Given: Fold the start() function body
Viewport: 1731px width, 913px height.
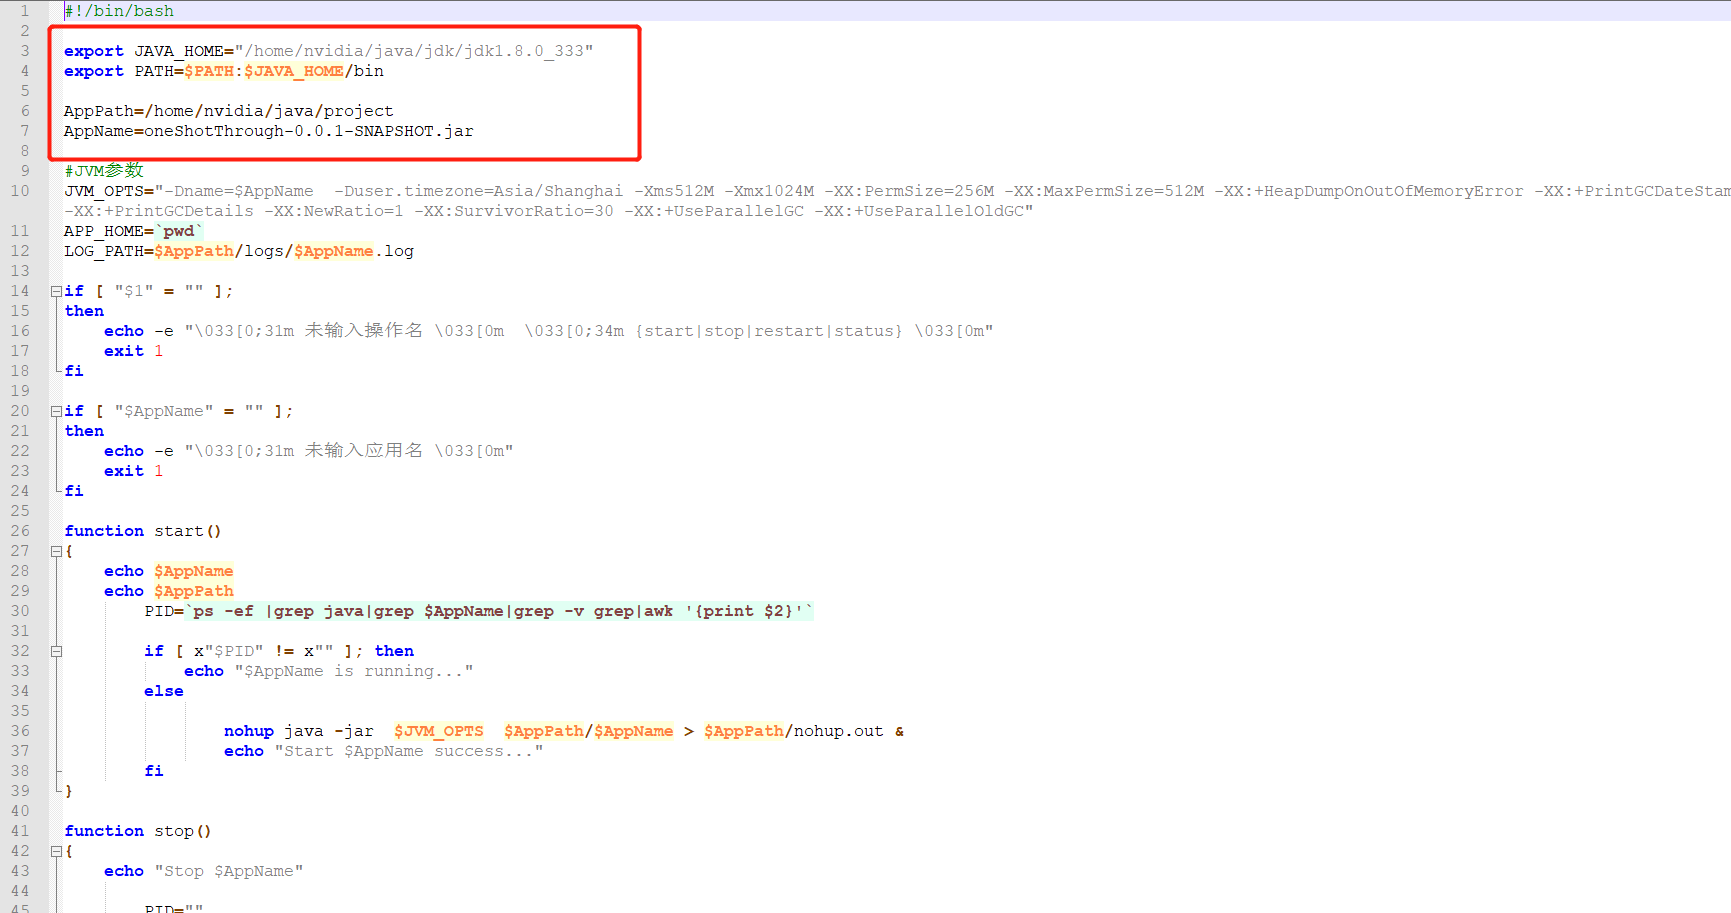Looking at the screenshot, I should [56, 551].
